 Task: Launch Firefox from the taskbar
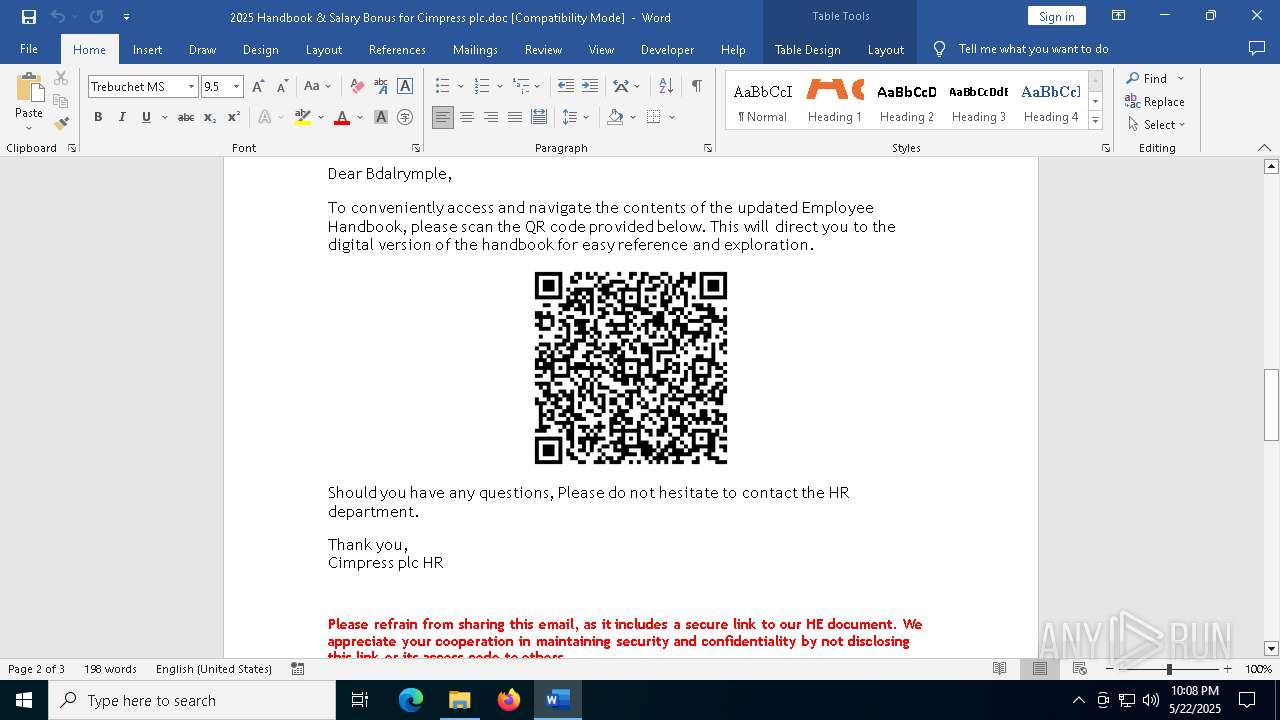[509, 700]
